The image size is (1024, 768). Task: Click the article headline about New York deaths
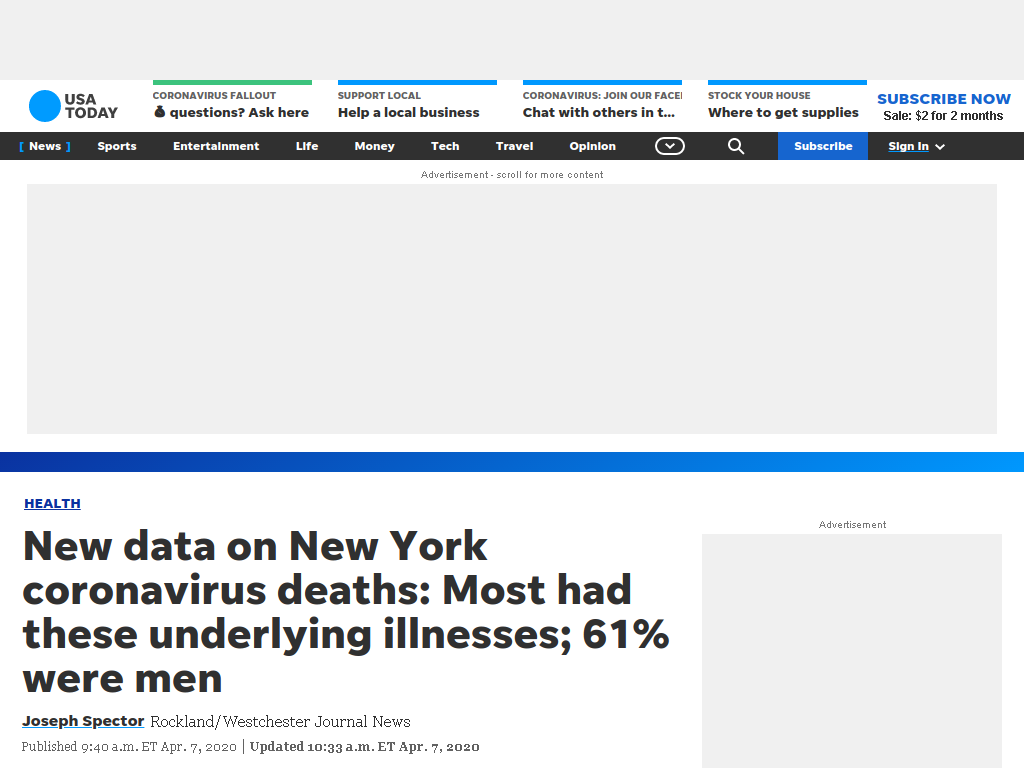[346, 612]
